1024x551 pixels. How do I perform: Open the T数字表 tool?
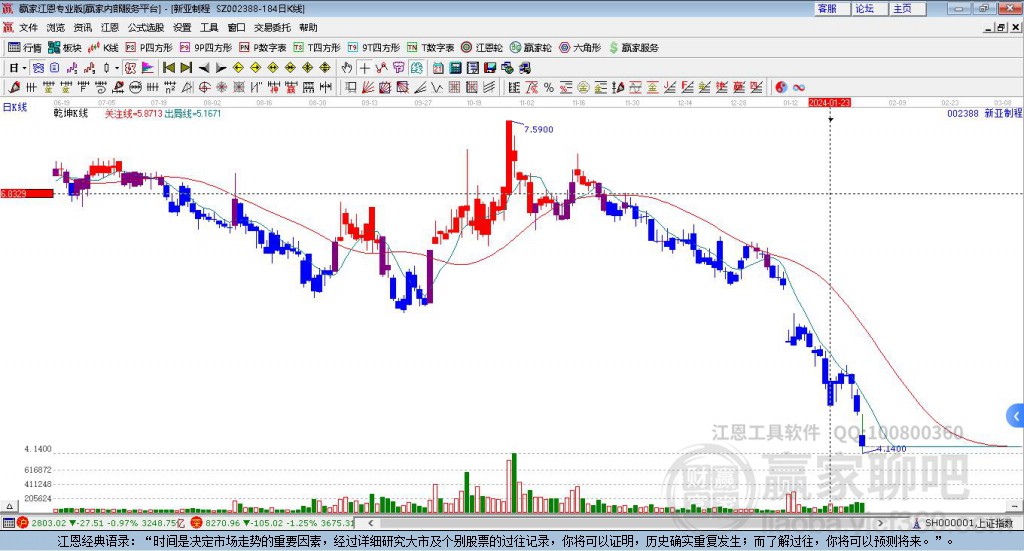[430, 48]
